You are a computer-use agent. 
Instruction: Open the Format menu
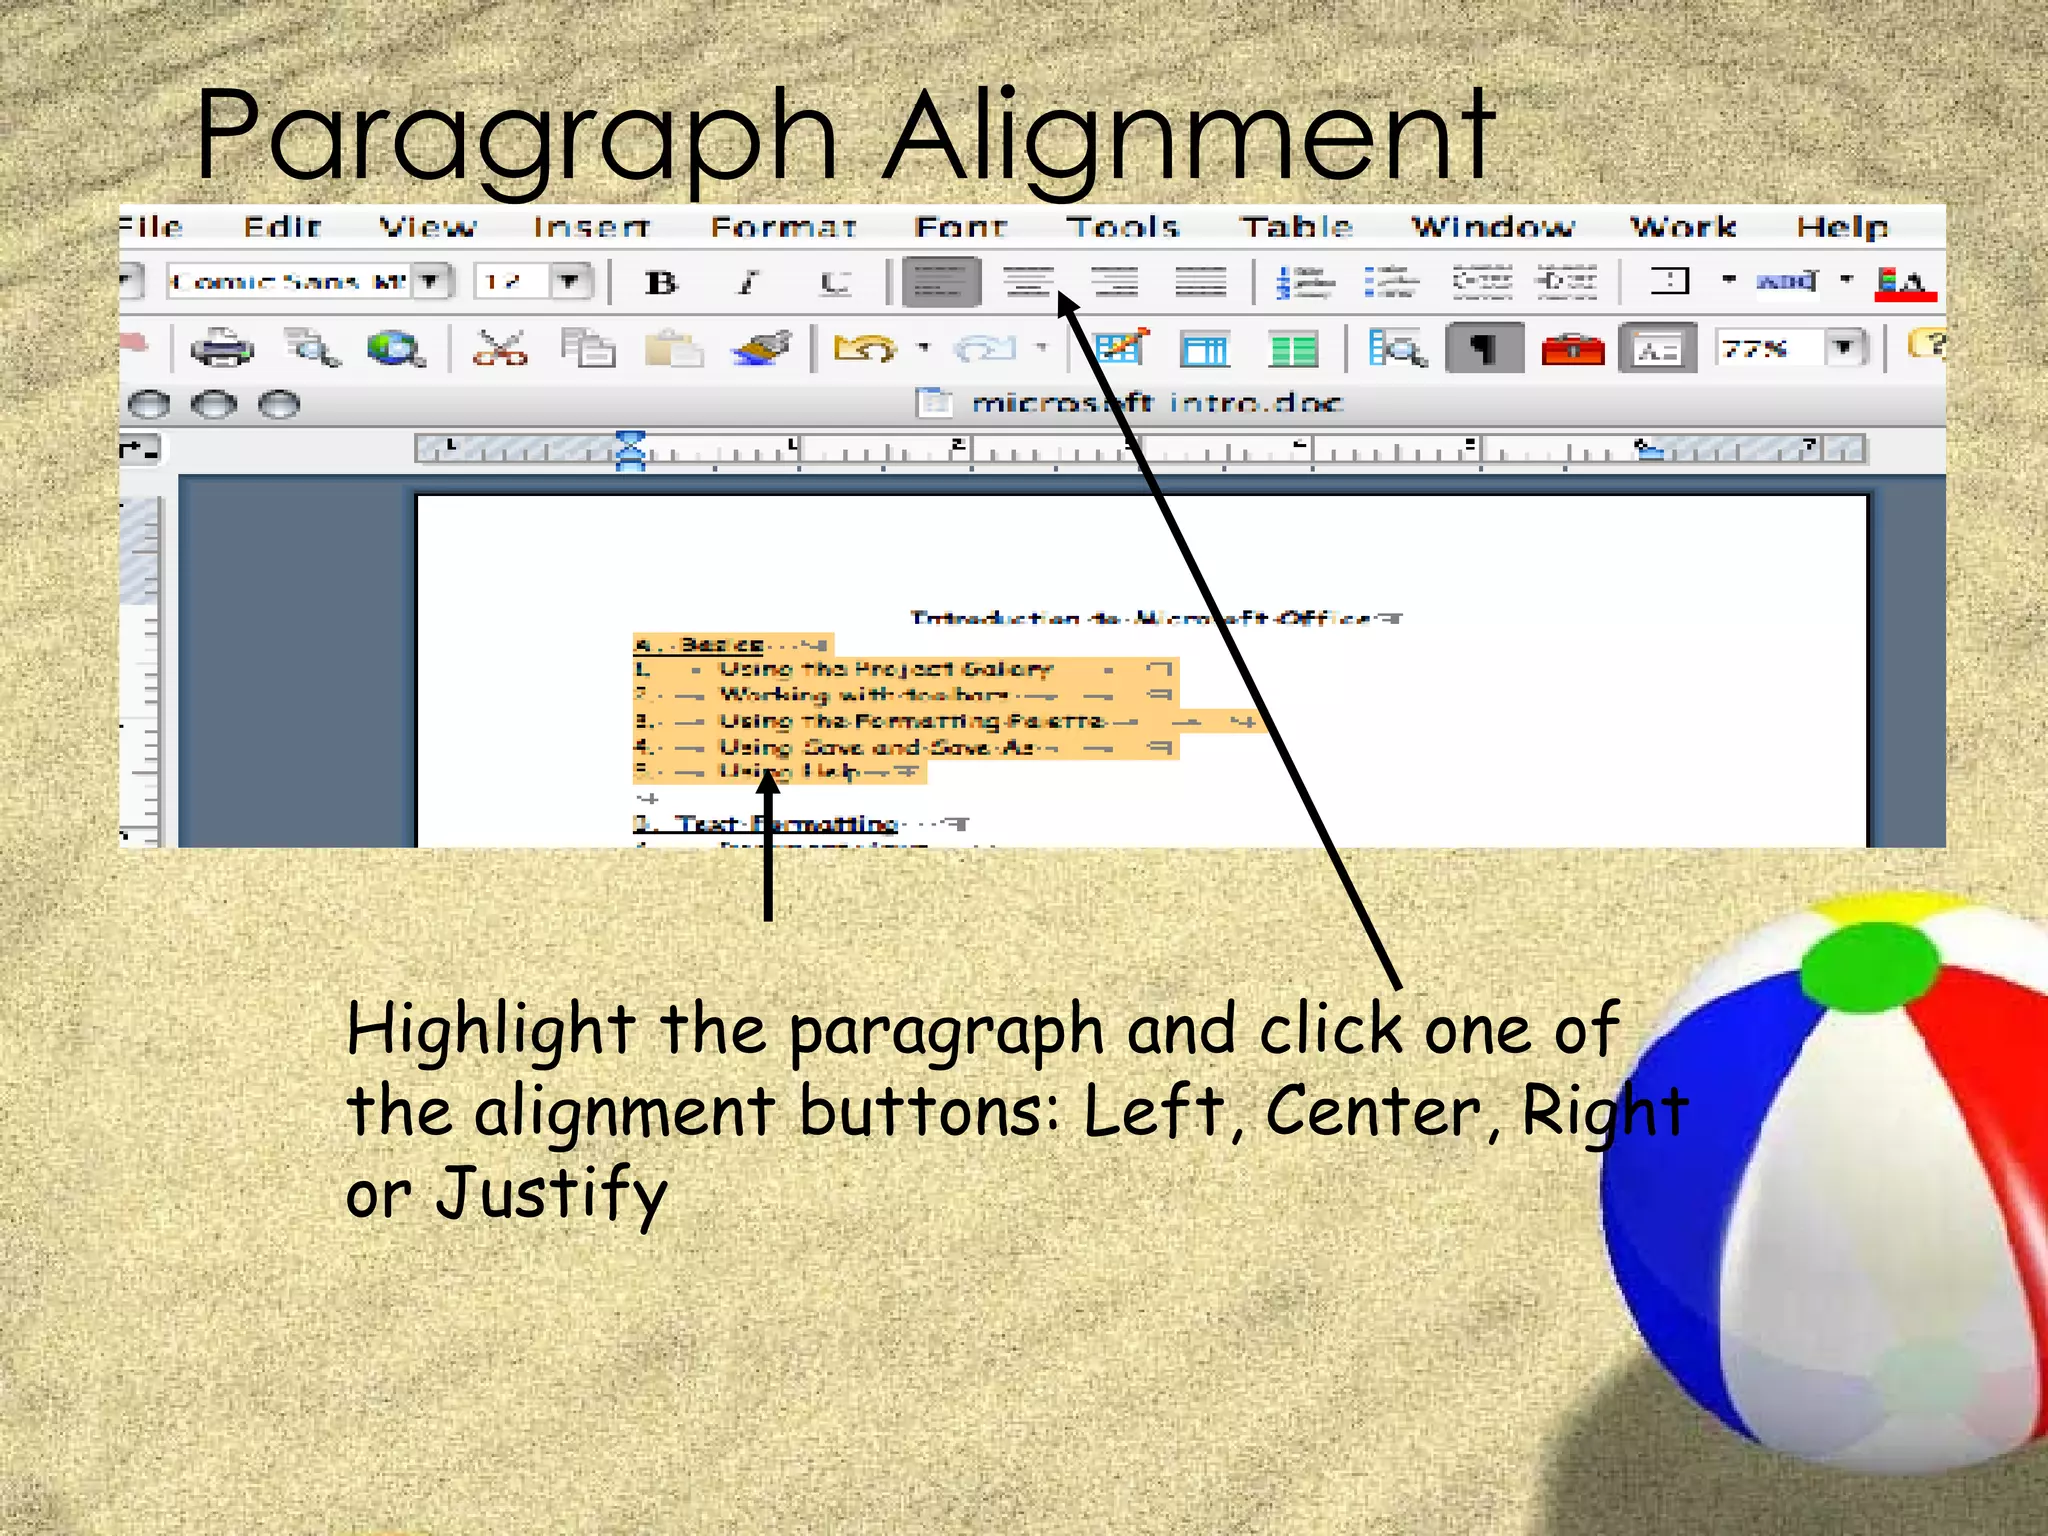point(783,227)
